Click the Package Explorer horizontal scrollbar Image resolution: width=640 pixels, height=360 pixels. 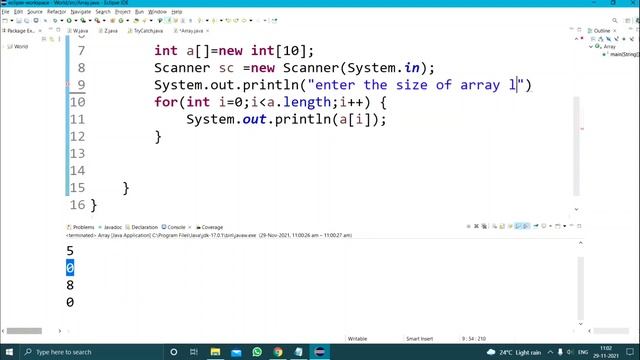pos(24,331)
